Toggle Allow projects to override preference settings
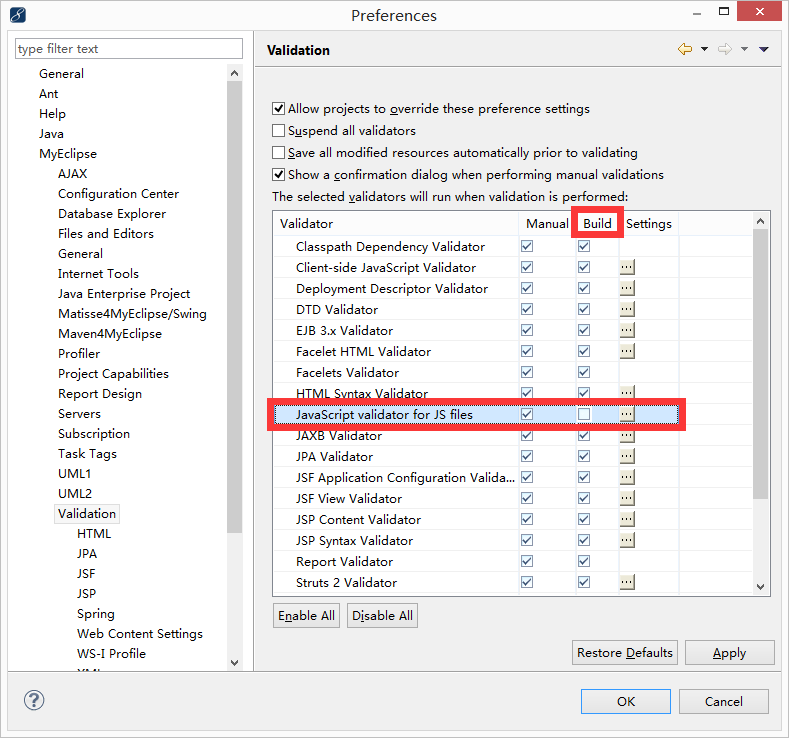Viewport: 789px width, 738px height. coord(278,109)
